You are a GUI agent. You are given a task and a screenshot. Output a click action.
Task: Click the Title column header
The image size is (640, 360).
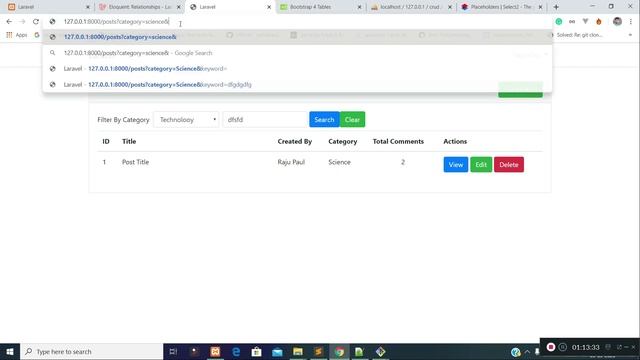(129, 141)
